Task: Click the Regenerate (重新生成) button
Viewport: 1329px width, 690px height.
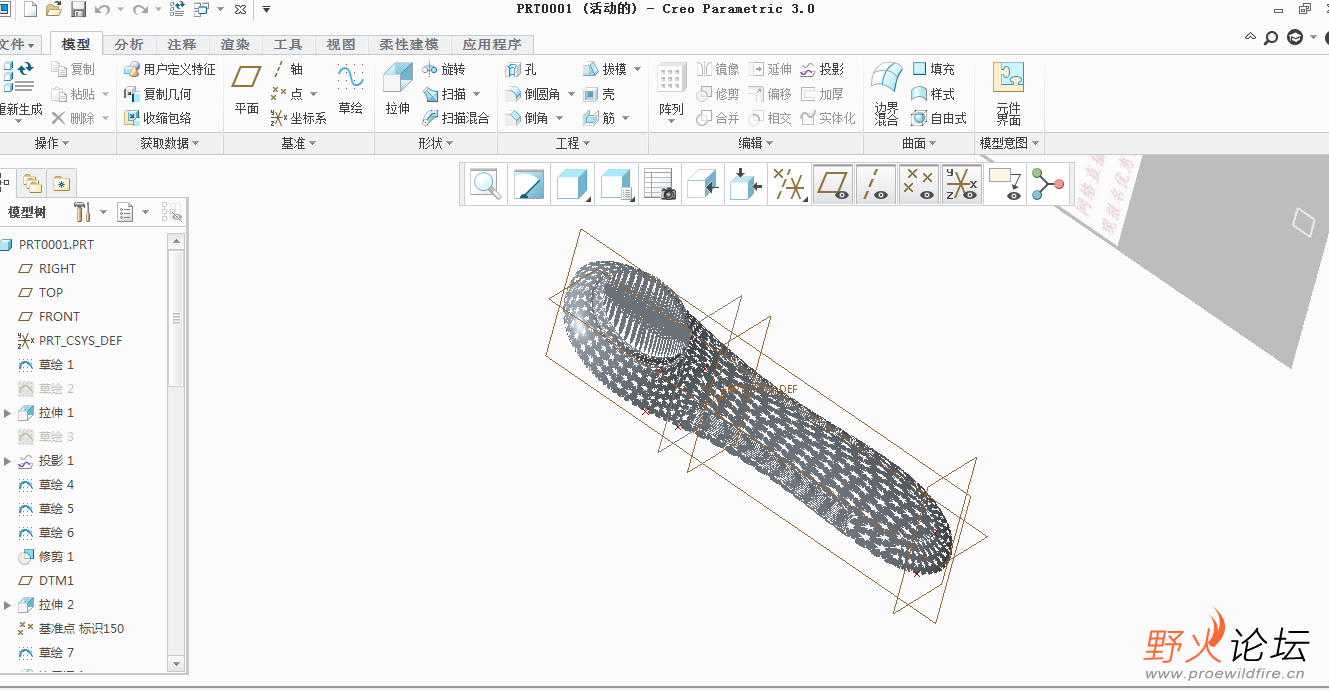Action: 20,91
